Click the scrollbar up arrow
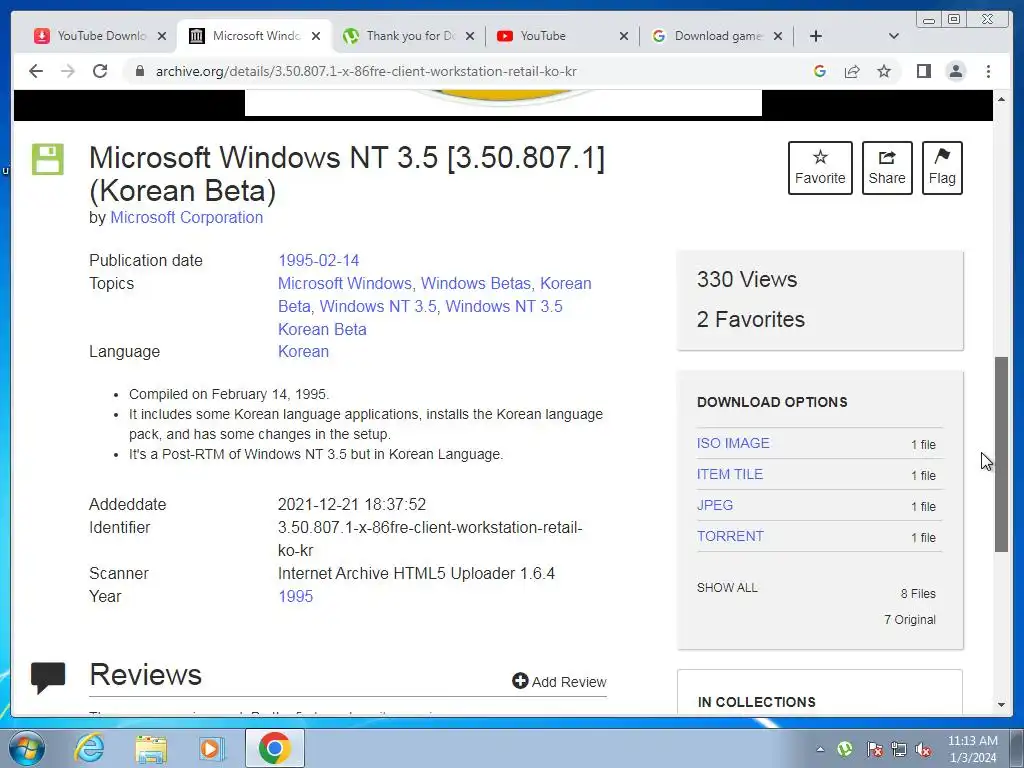This screenshot has width=1024, height=768. [x=1001, y=99]
